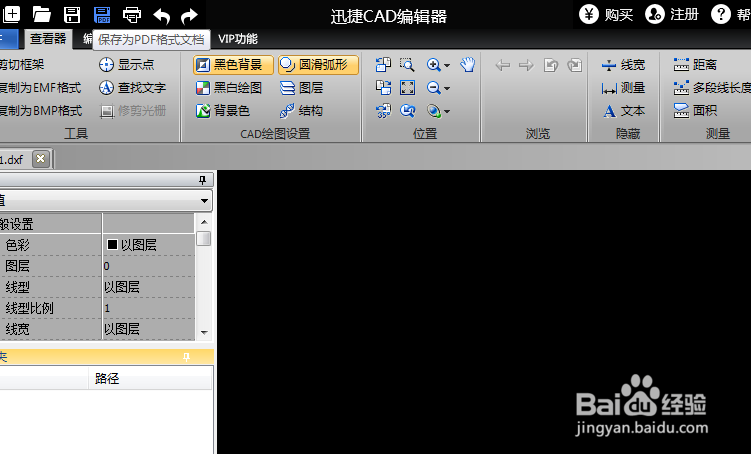751x454 pixels.
Task: Click the new file icon
Action: coord(11,14)
